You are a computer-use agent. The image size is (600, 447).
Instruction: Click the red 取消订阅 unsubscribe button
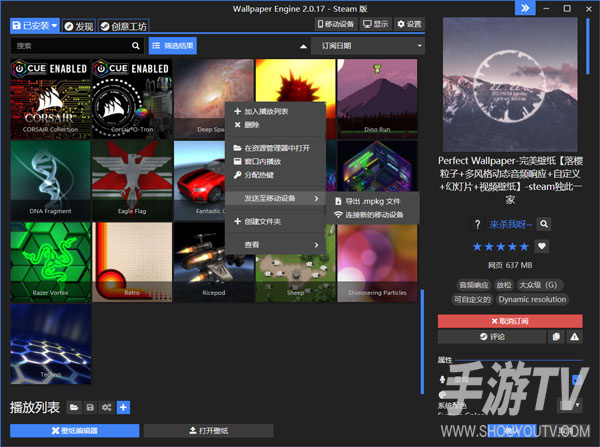[x=510, y=321]
